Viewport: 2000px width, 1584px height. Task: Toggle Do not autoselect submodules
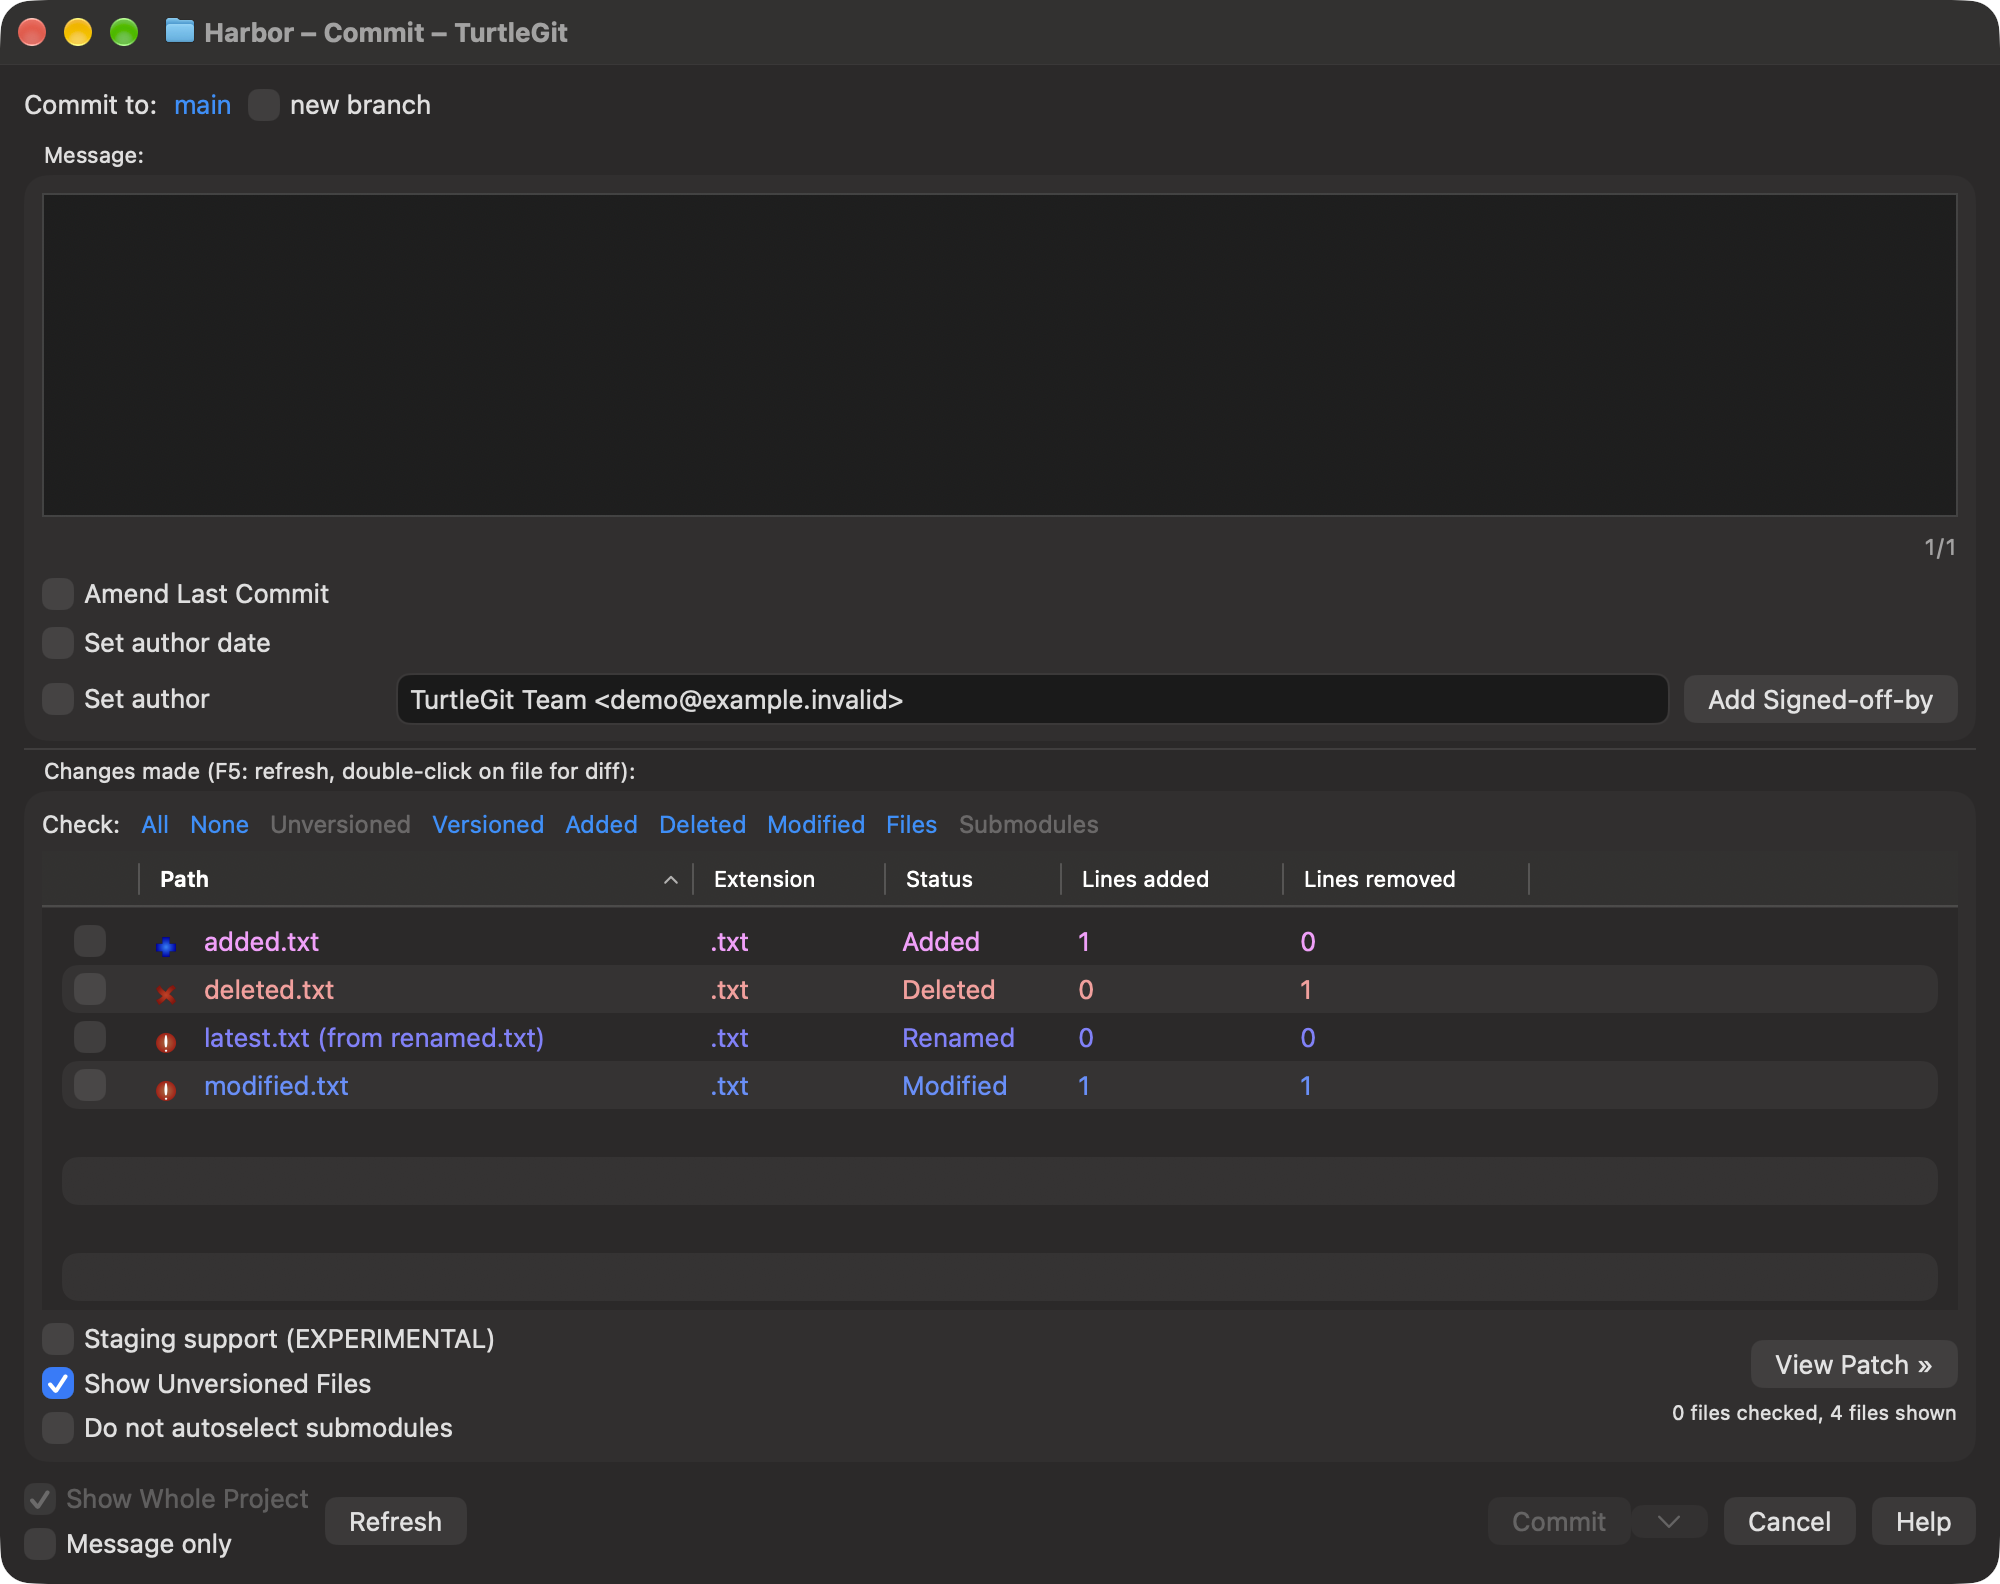click(58, 1428)
